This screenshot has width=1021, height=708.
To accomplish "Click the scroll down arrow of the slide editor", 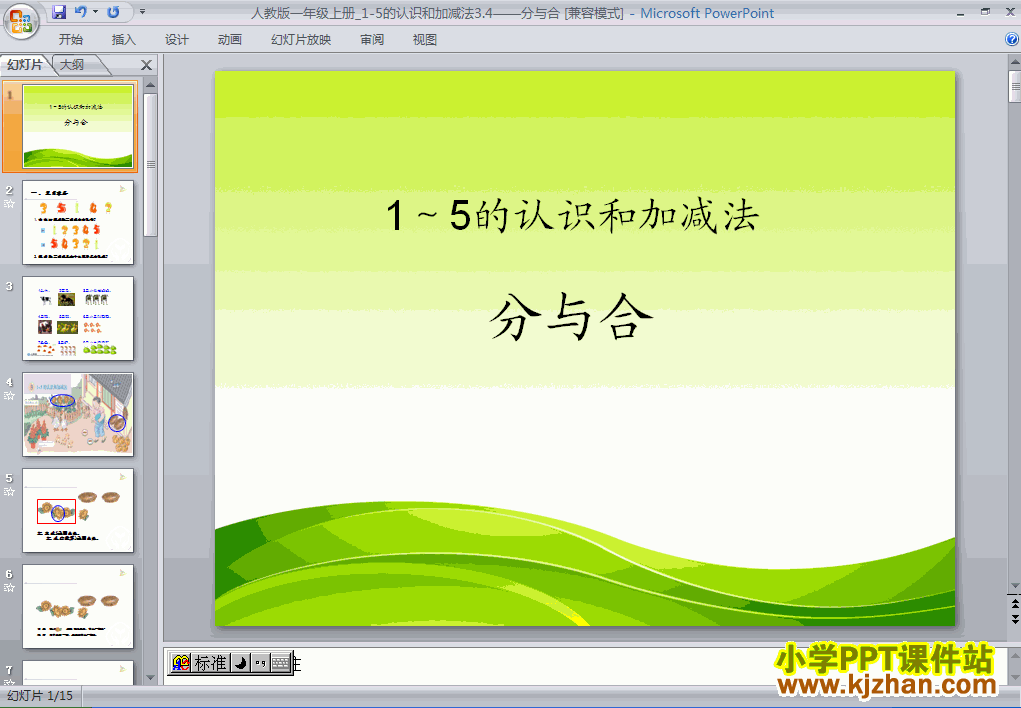I will click(1014, 586).
